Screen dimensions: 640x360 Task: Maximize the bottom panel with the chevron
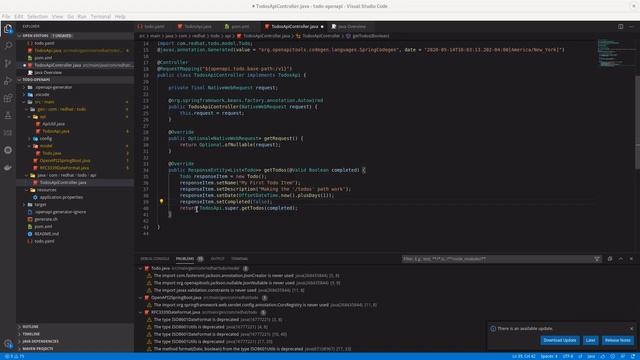click(x=620, y=259)
